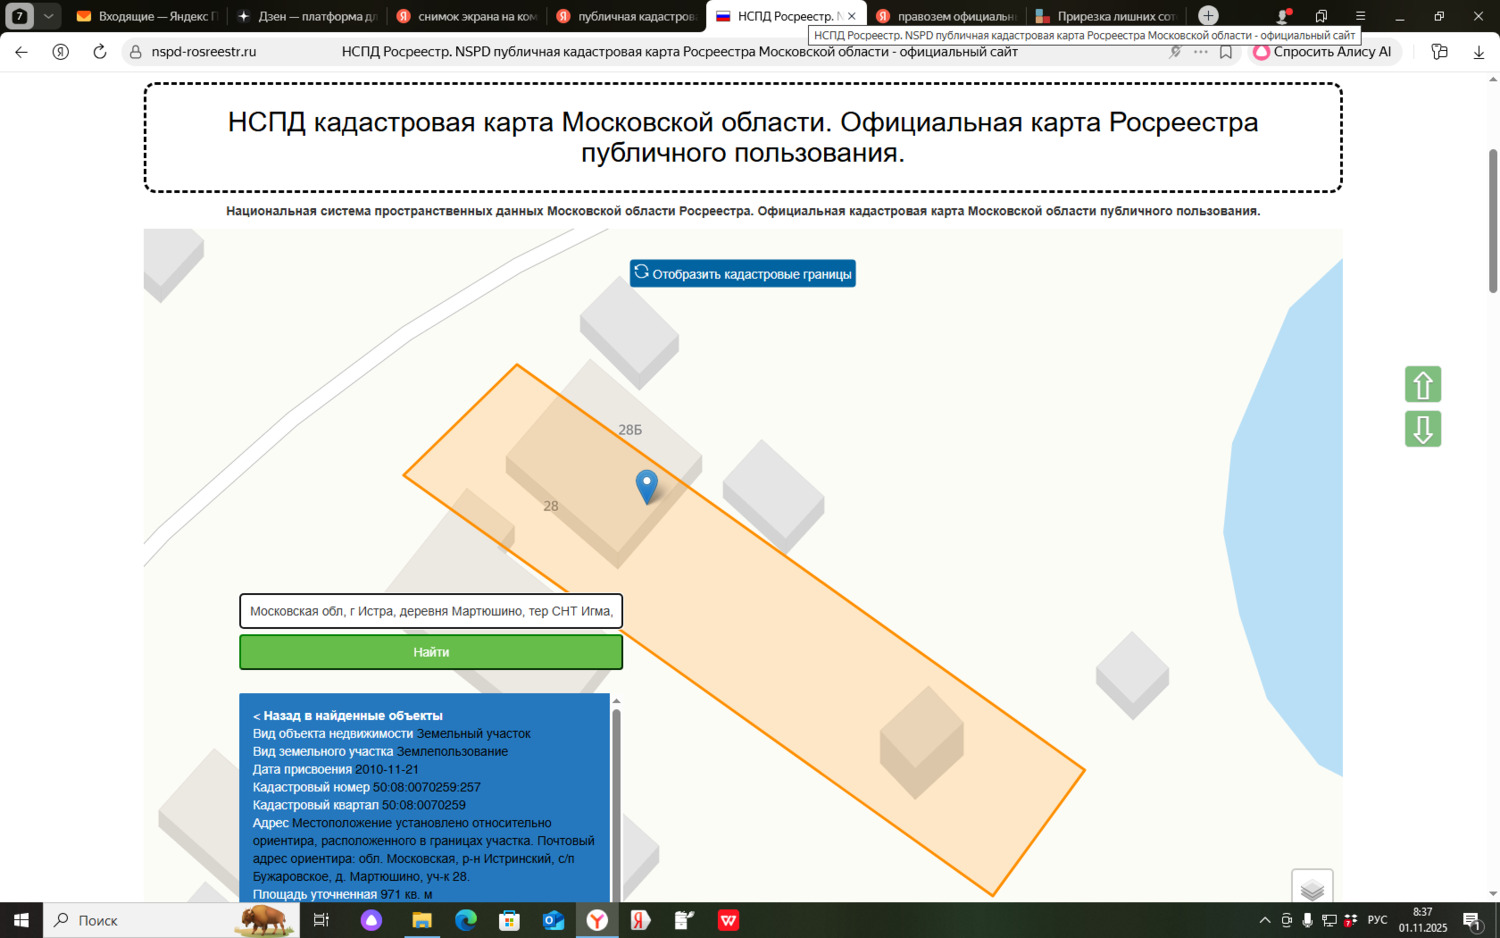Open downloads via the arrow icon in toolbar
This screenshot has width=1500, height=938.
[x=1478, y=52]
